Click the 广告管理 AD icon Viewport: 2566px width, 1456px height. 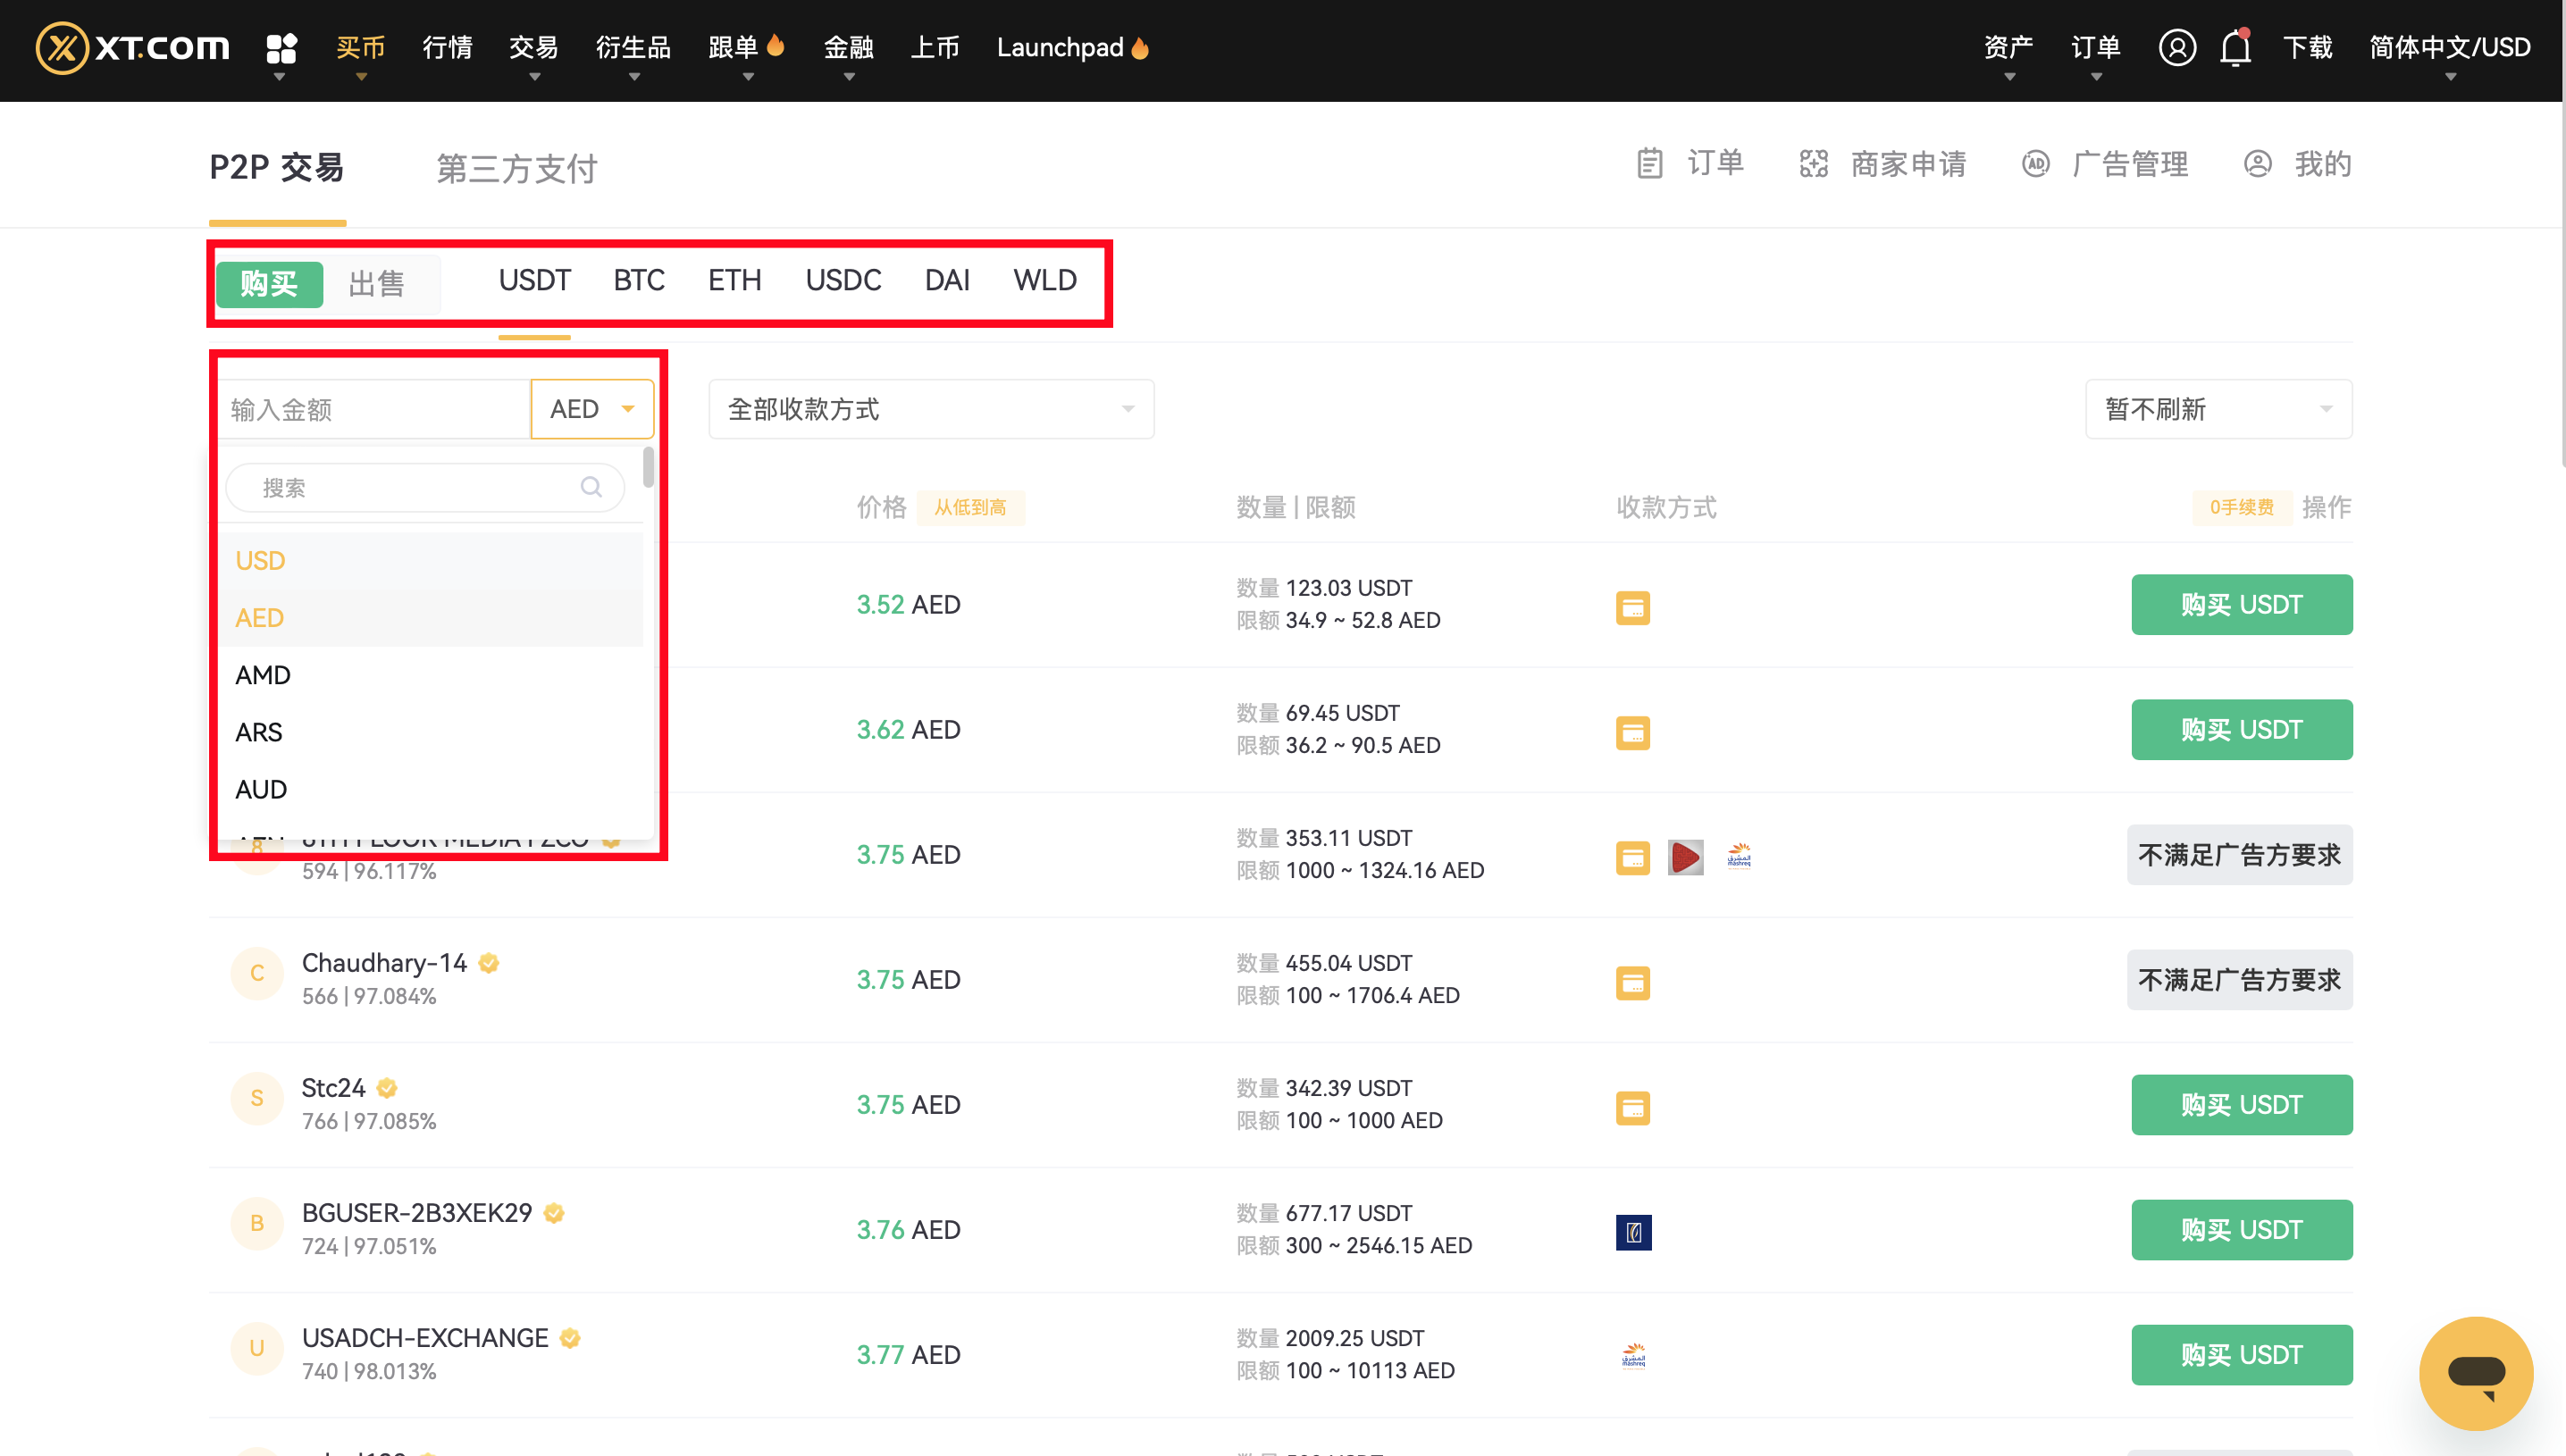click(x=2035, y=163)
